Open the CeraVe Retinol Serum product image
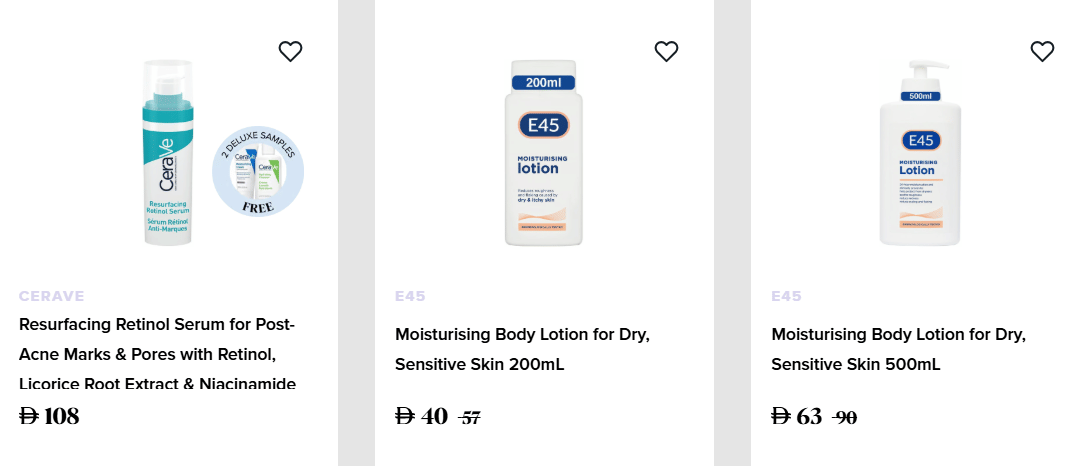This screenshot has height=466, width=1080. [x=165, y=153]
